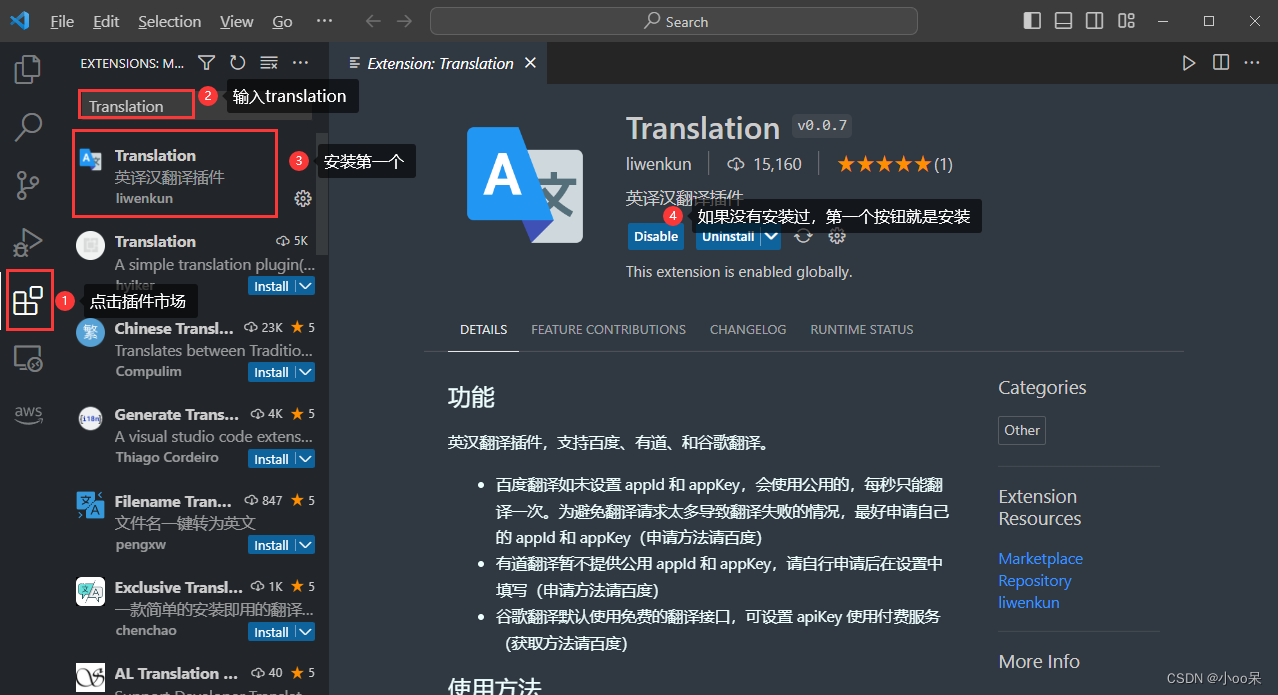The height and width of the screenshot is (695, 1278).
Task: Click the manage gear icon beside Uninstall
Action: [x=838, y=236]
